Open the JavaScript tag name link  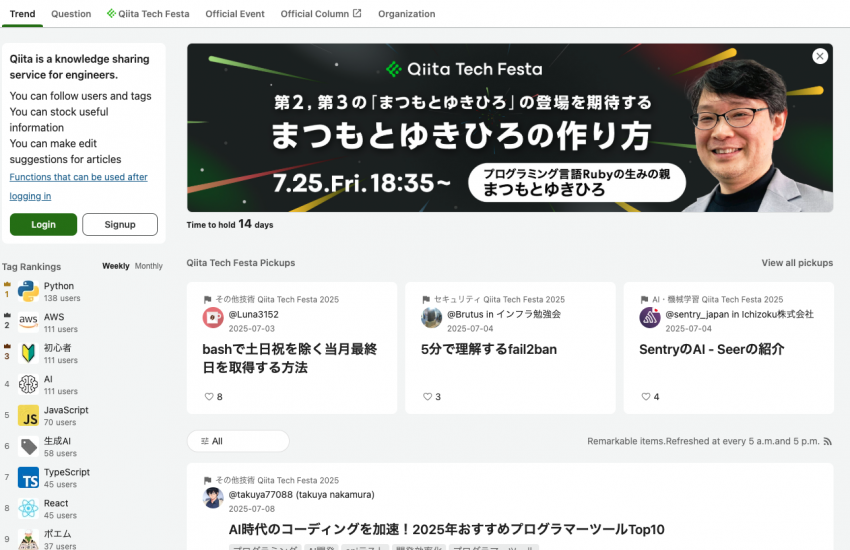click(x=66, y=410)
